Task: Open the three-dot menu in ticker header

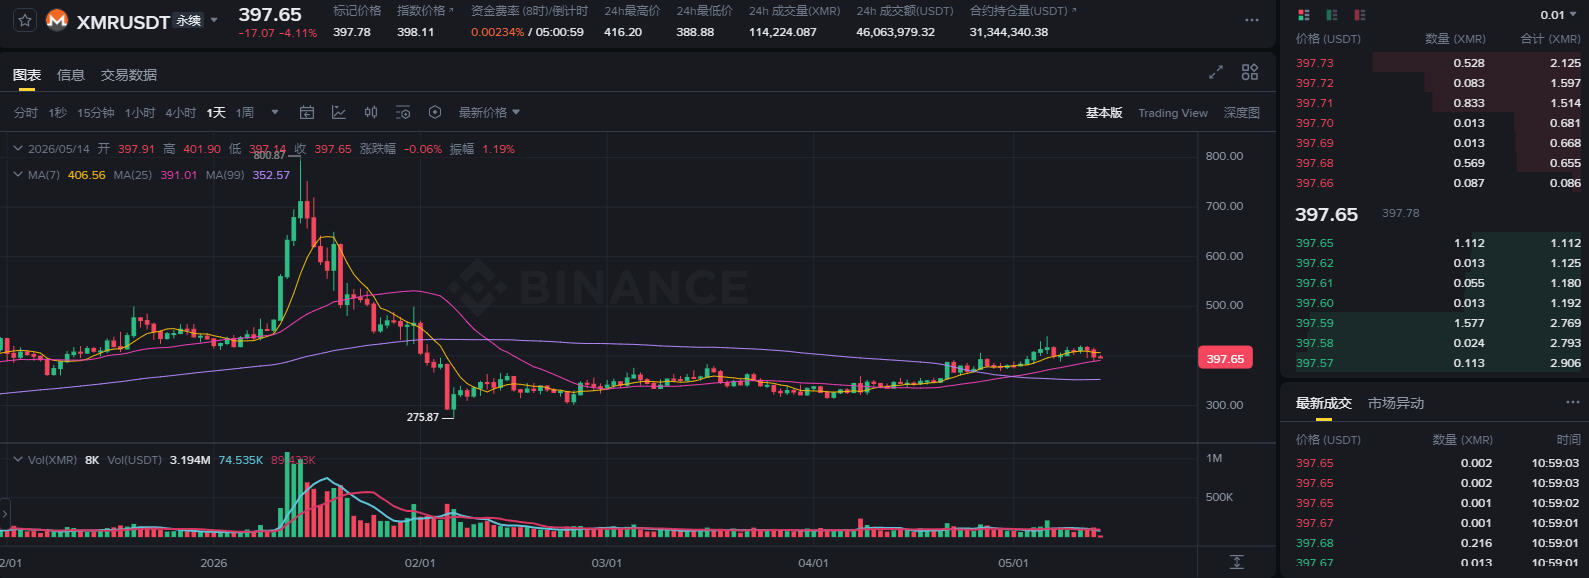Action: (x=1252, y=20)
